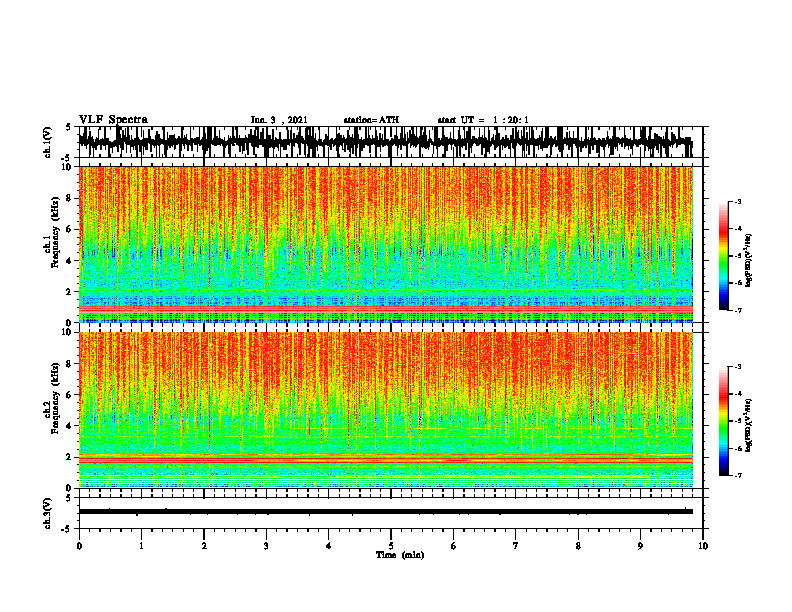Click the ch.2 log(PSD) colorbar caption

(749, 425)
